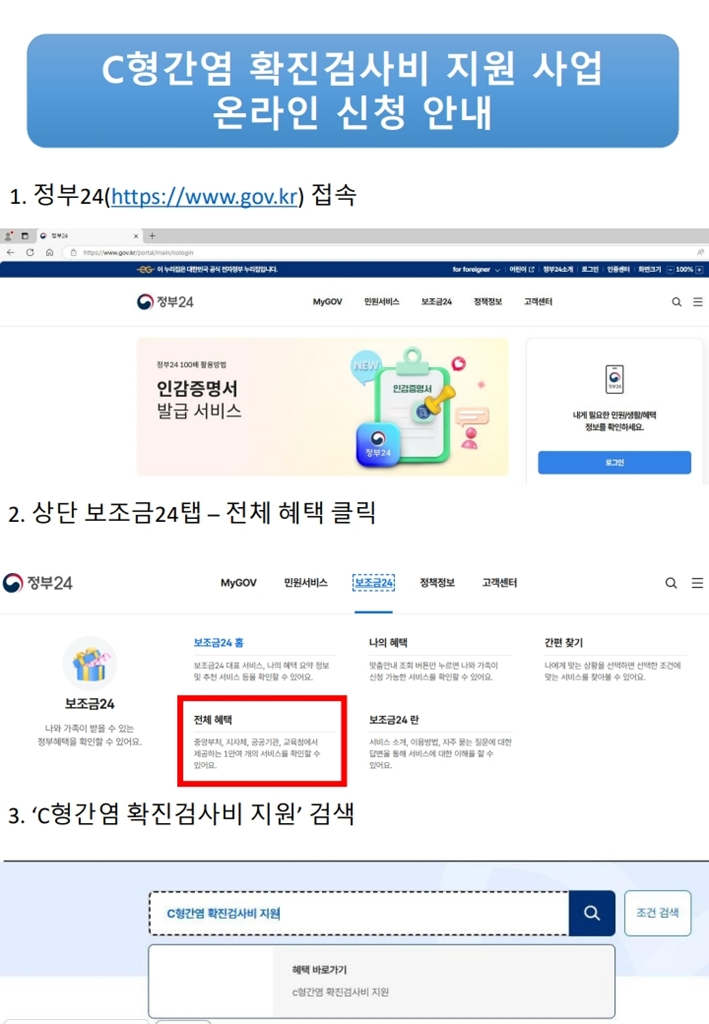Viewport: 709px width, 1024px height.
Task: Open the https://www.gov.kr hyperlink in step 1
Action: 204,196
